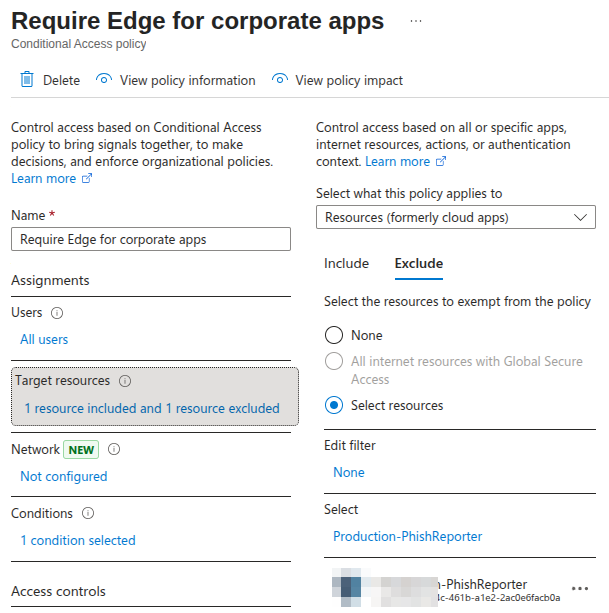Click the info icon next to Users

57,313
